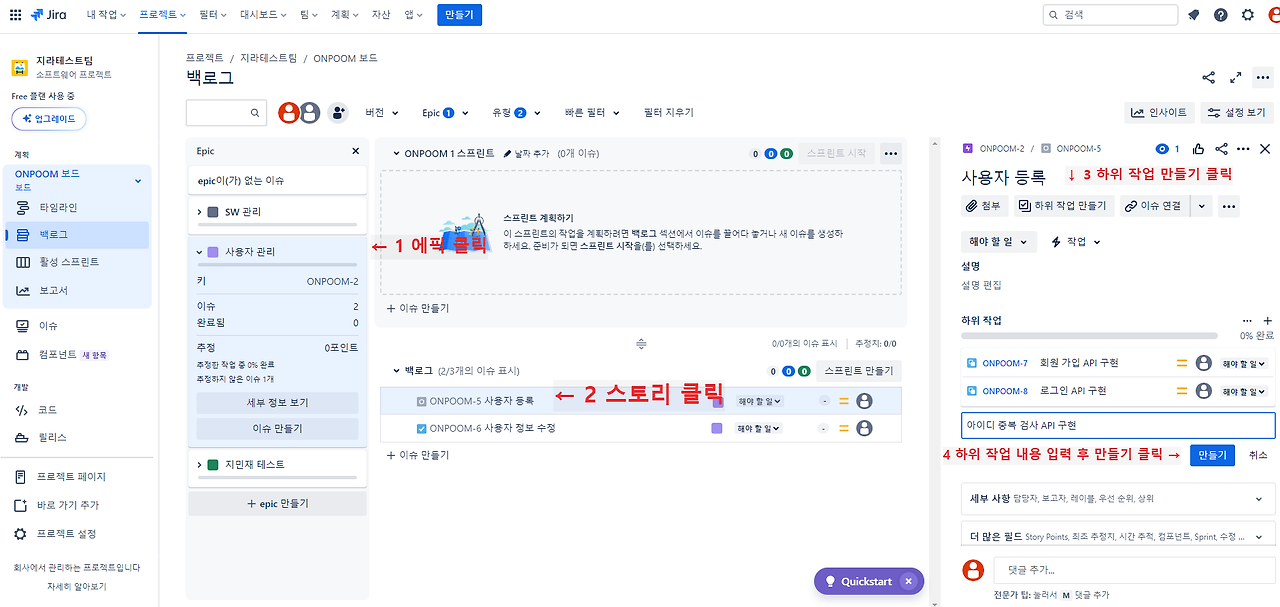The image size is (1280, 607).
Task: Open the 프로젝트 top menu
Action: [x=163, y=15]
